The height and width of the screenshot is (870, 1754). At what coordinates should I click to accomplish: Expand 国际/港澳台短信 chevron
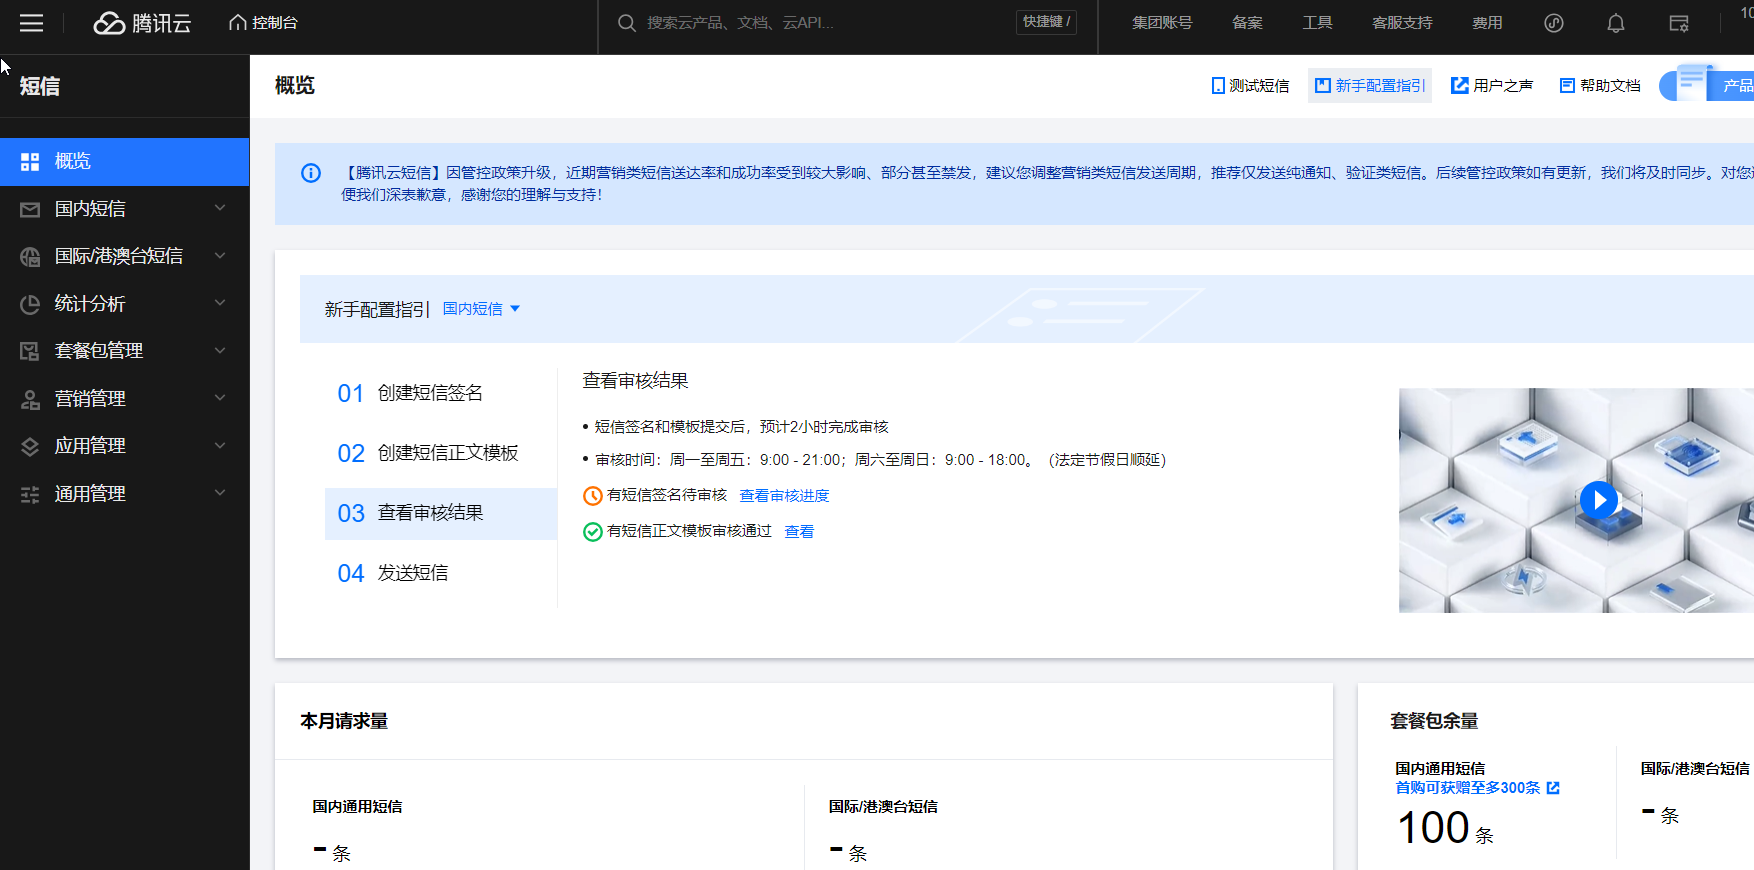click(x=220, y=255)
